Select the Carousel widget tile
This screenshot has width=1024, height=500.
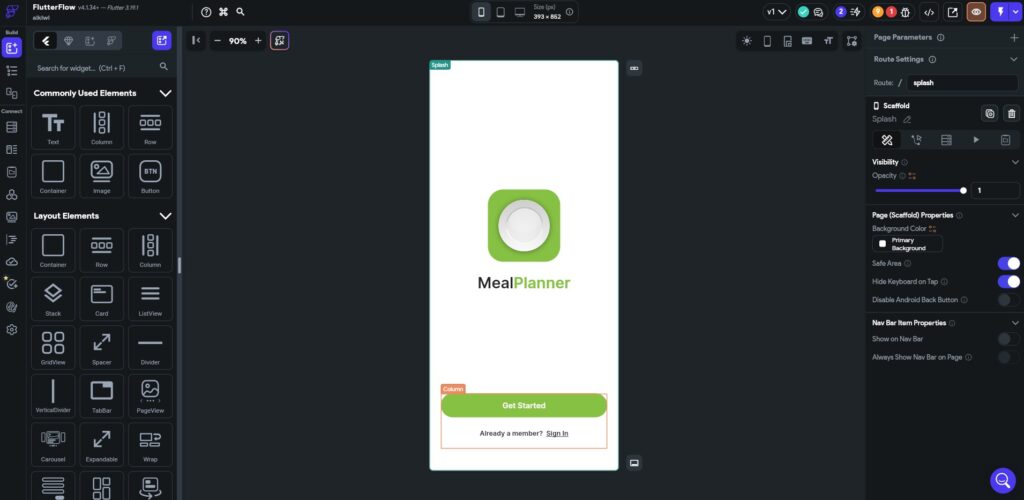(53, 444)
